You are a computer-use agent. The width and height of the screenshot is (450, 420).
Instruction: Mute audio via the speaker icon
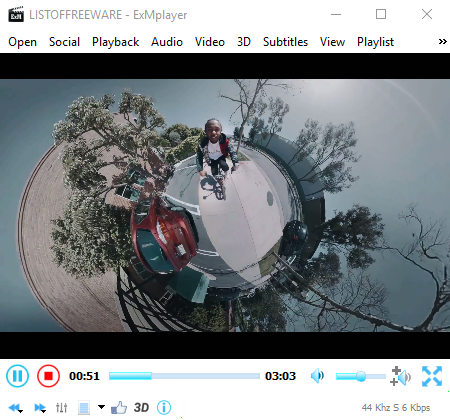(317, 376)
